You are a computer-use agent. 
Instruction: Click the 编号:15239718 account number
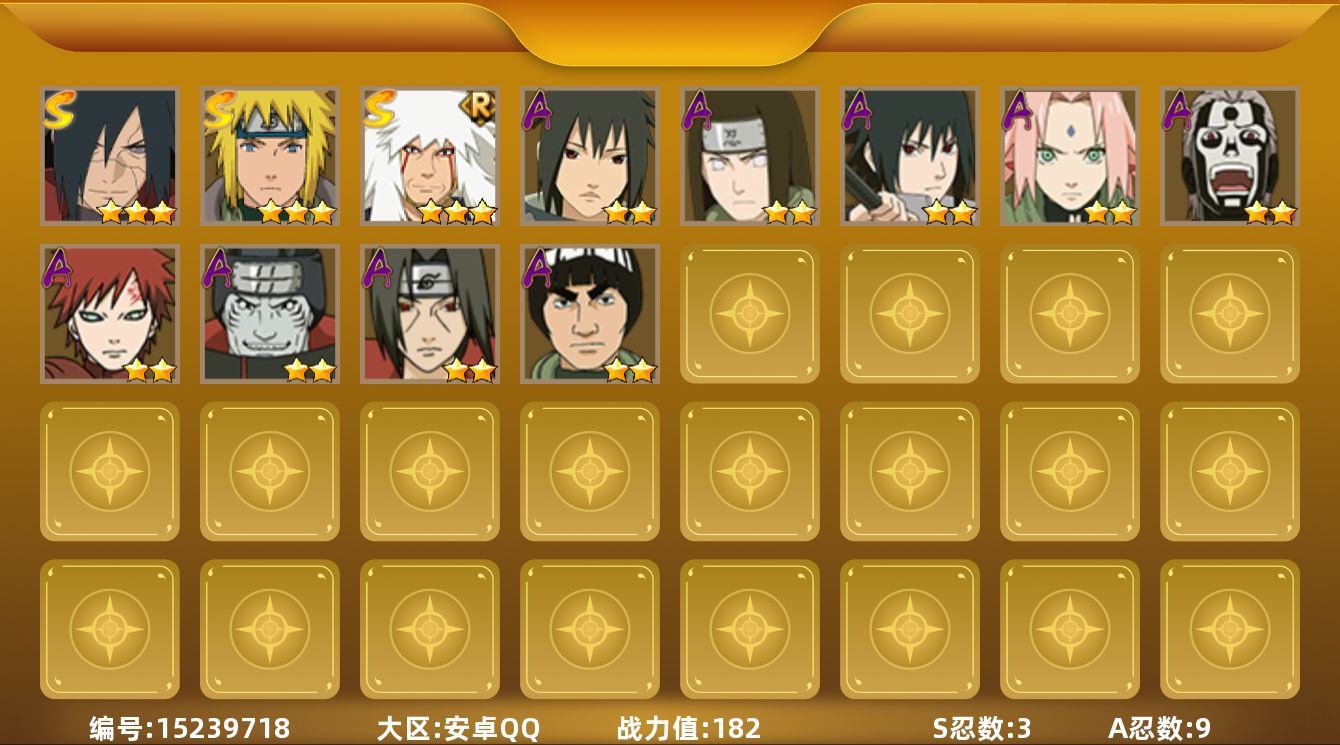pos(190,728)
